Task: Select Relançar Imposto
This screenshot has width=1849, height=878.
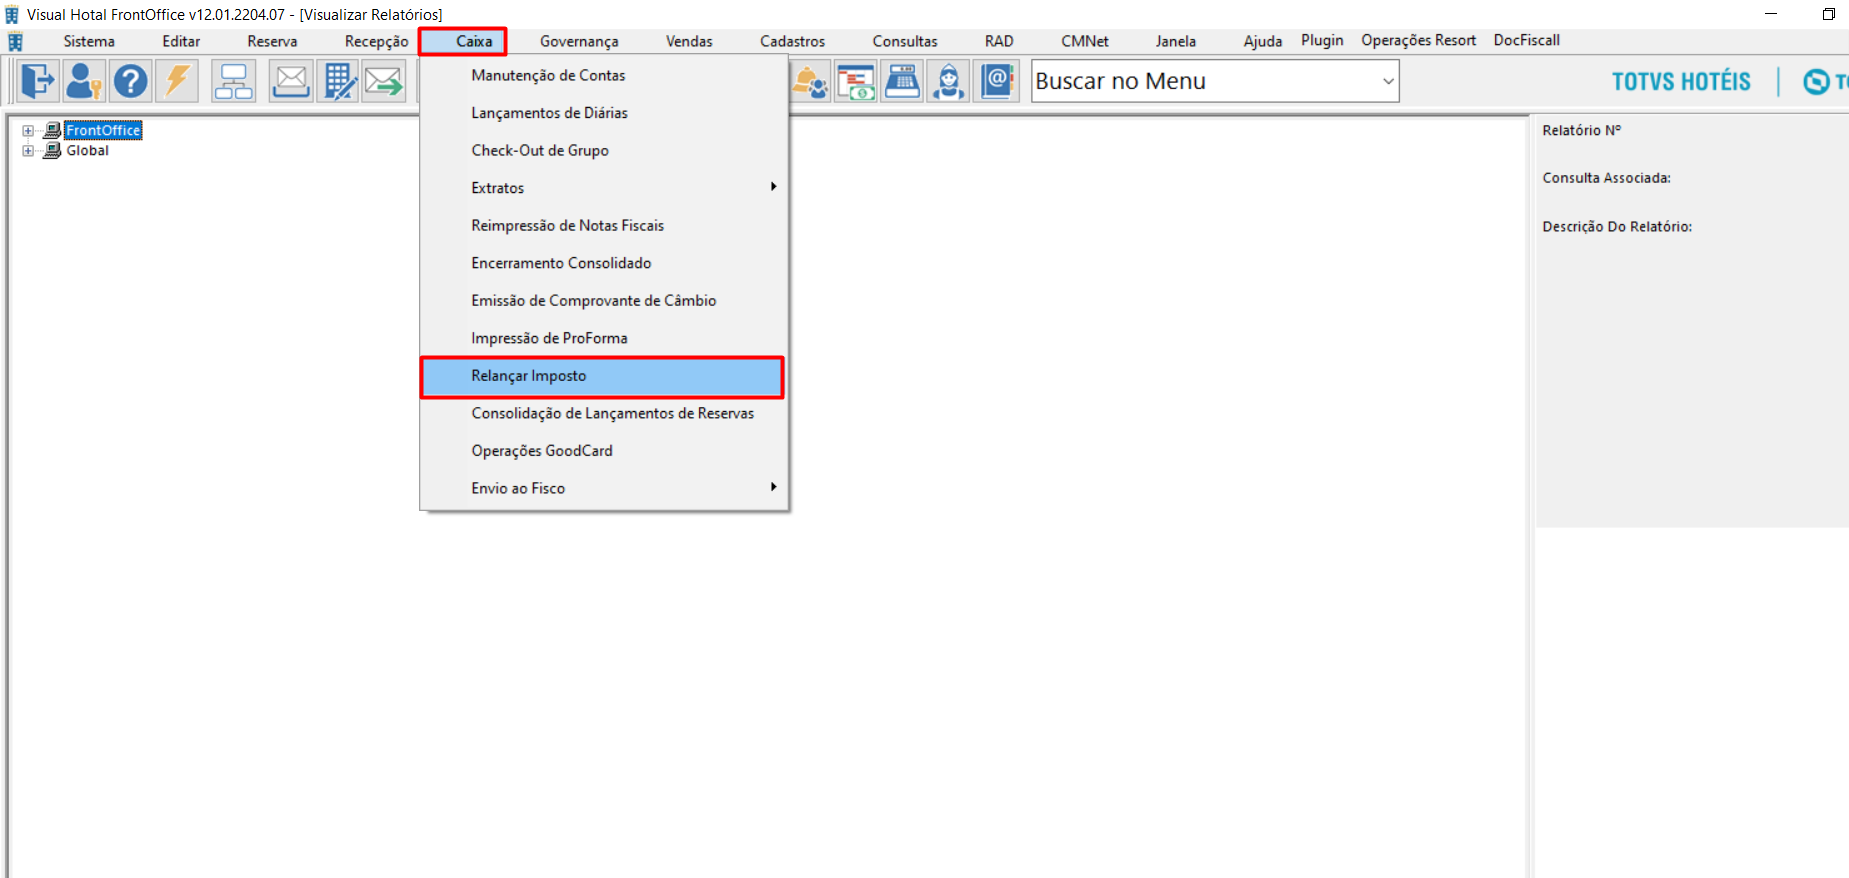Action: (x=602, y=377)
